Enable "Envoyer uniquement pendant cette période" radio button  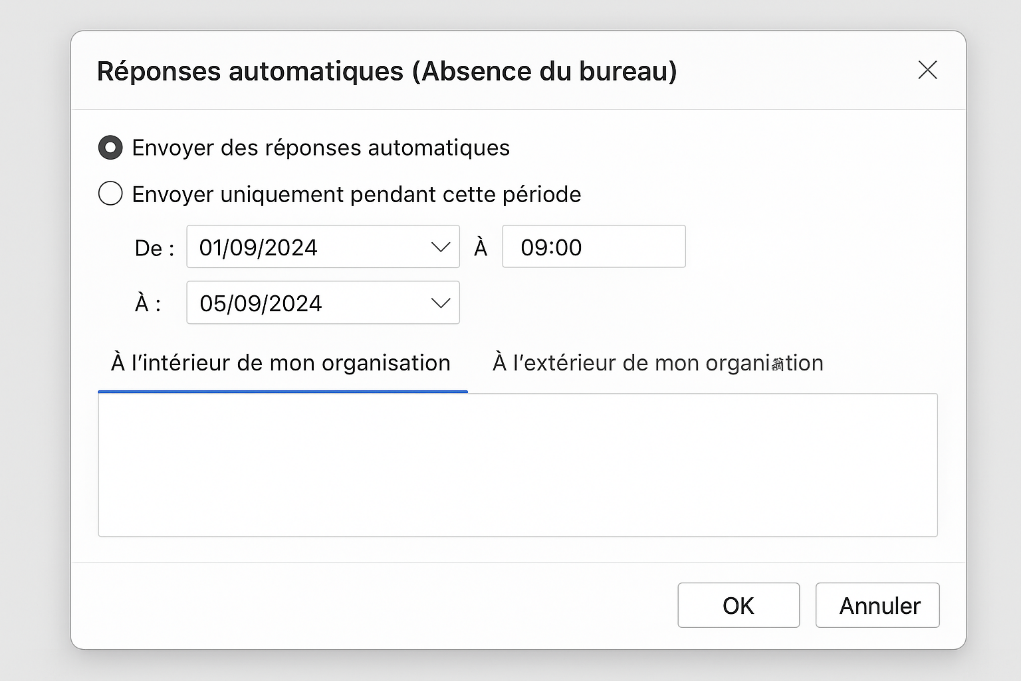point(110,194)
